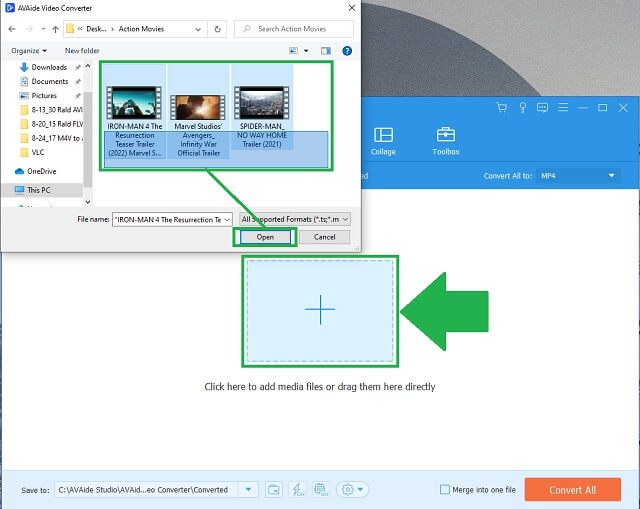Click New folder
Viewport: 640px width, 509px height.
pos(82,51)
